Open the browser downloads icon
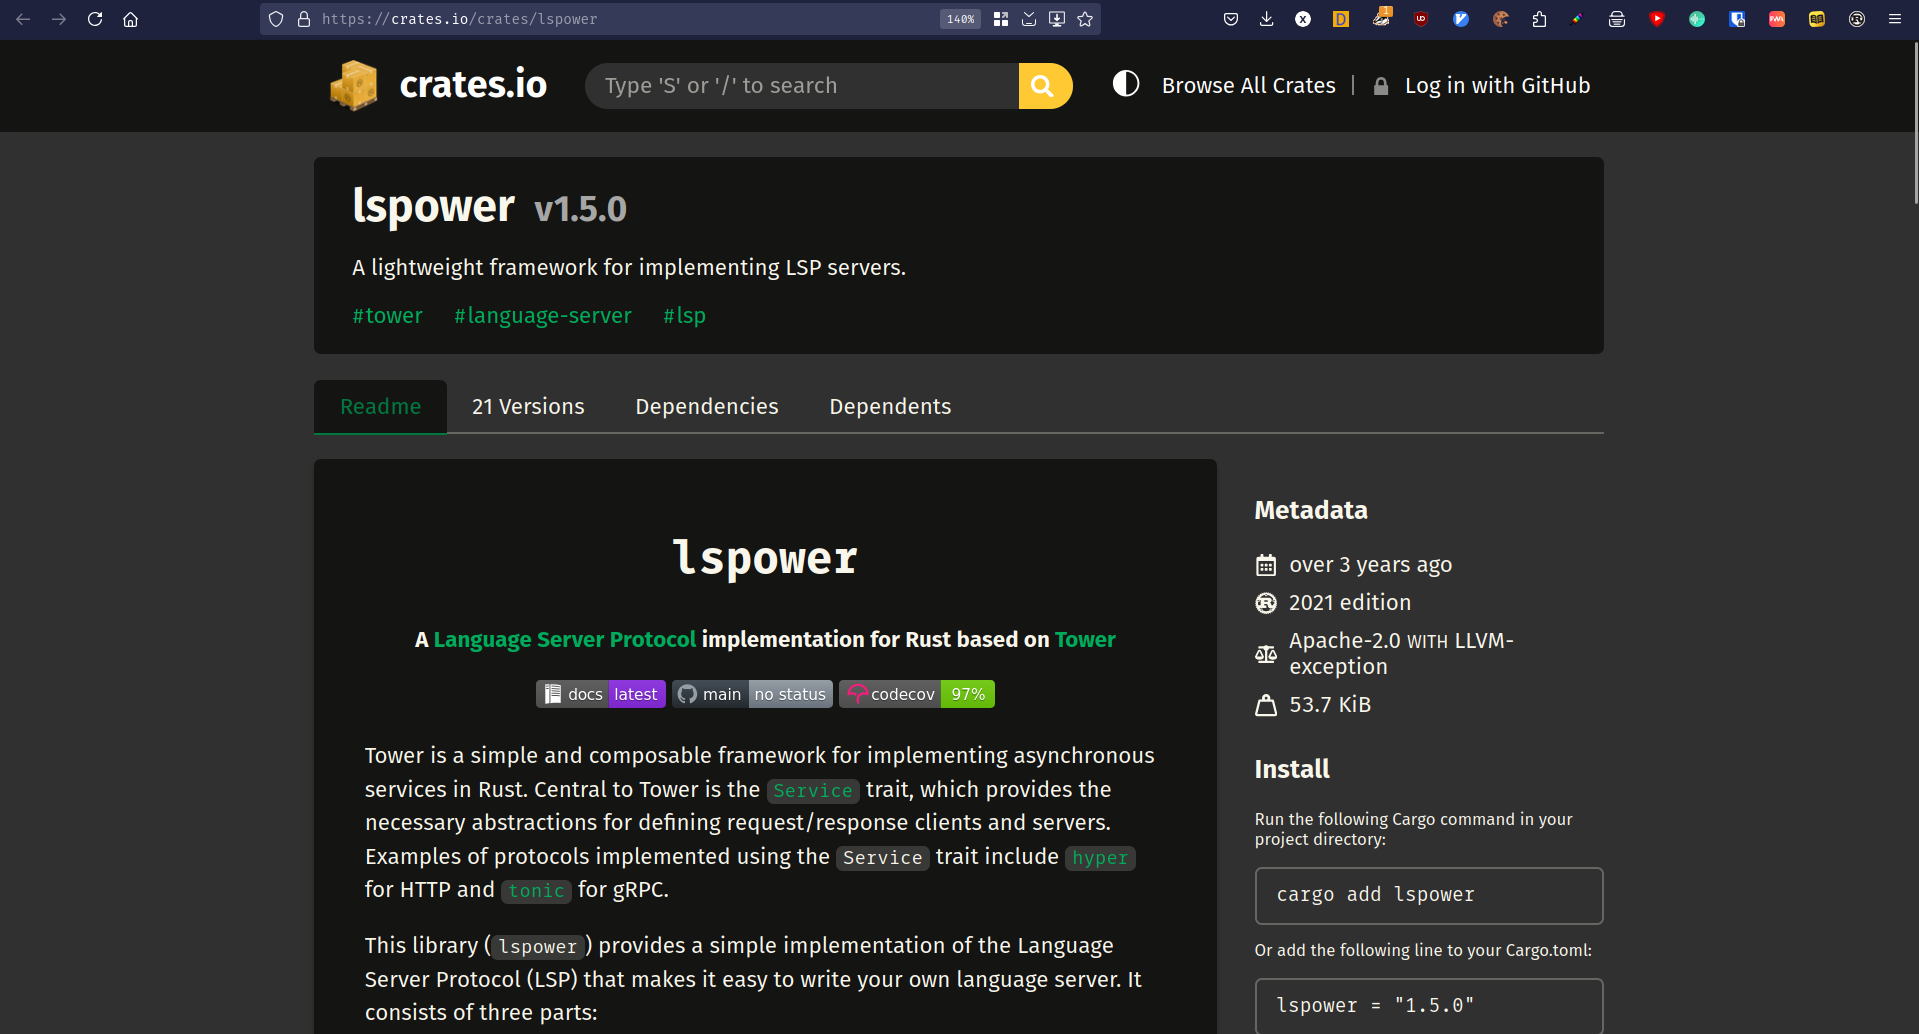The width and height of the screenshot is (1919, 1034). point(1266,19)
